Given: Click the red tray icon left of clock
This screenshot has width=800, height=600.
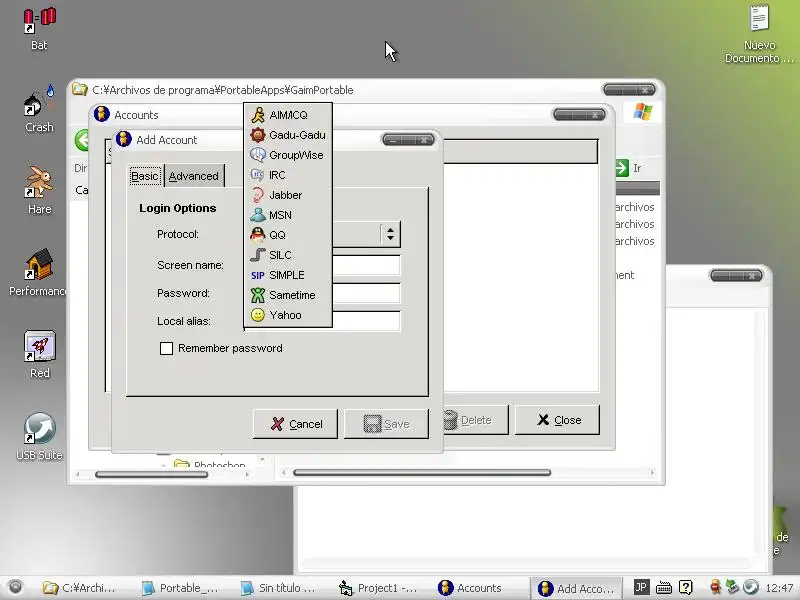Looking at the screenshot, I should 715,587.
